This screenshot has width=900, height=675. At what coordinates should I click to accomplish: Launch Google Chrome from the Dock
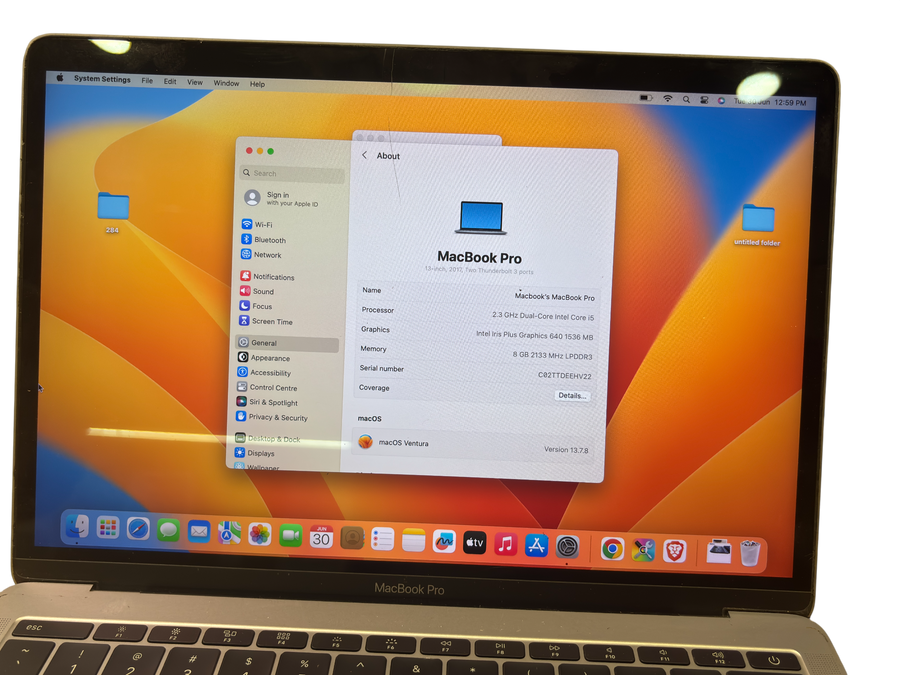click(612, 549)
